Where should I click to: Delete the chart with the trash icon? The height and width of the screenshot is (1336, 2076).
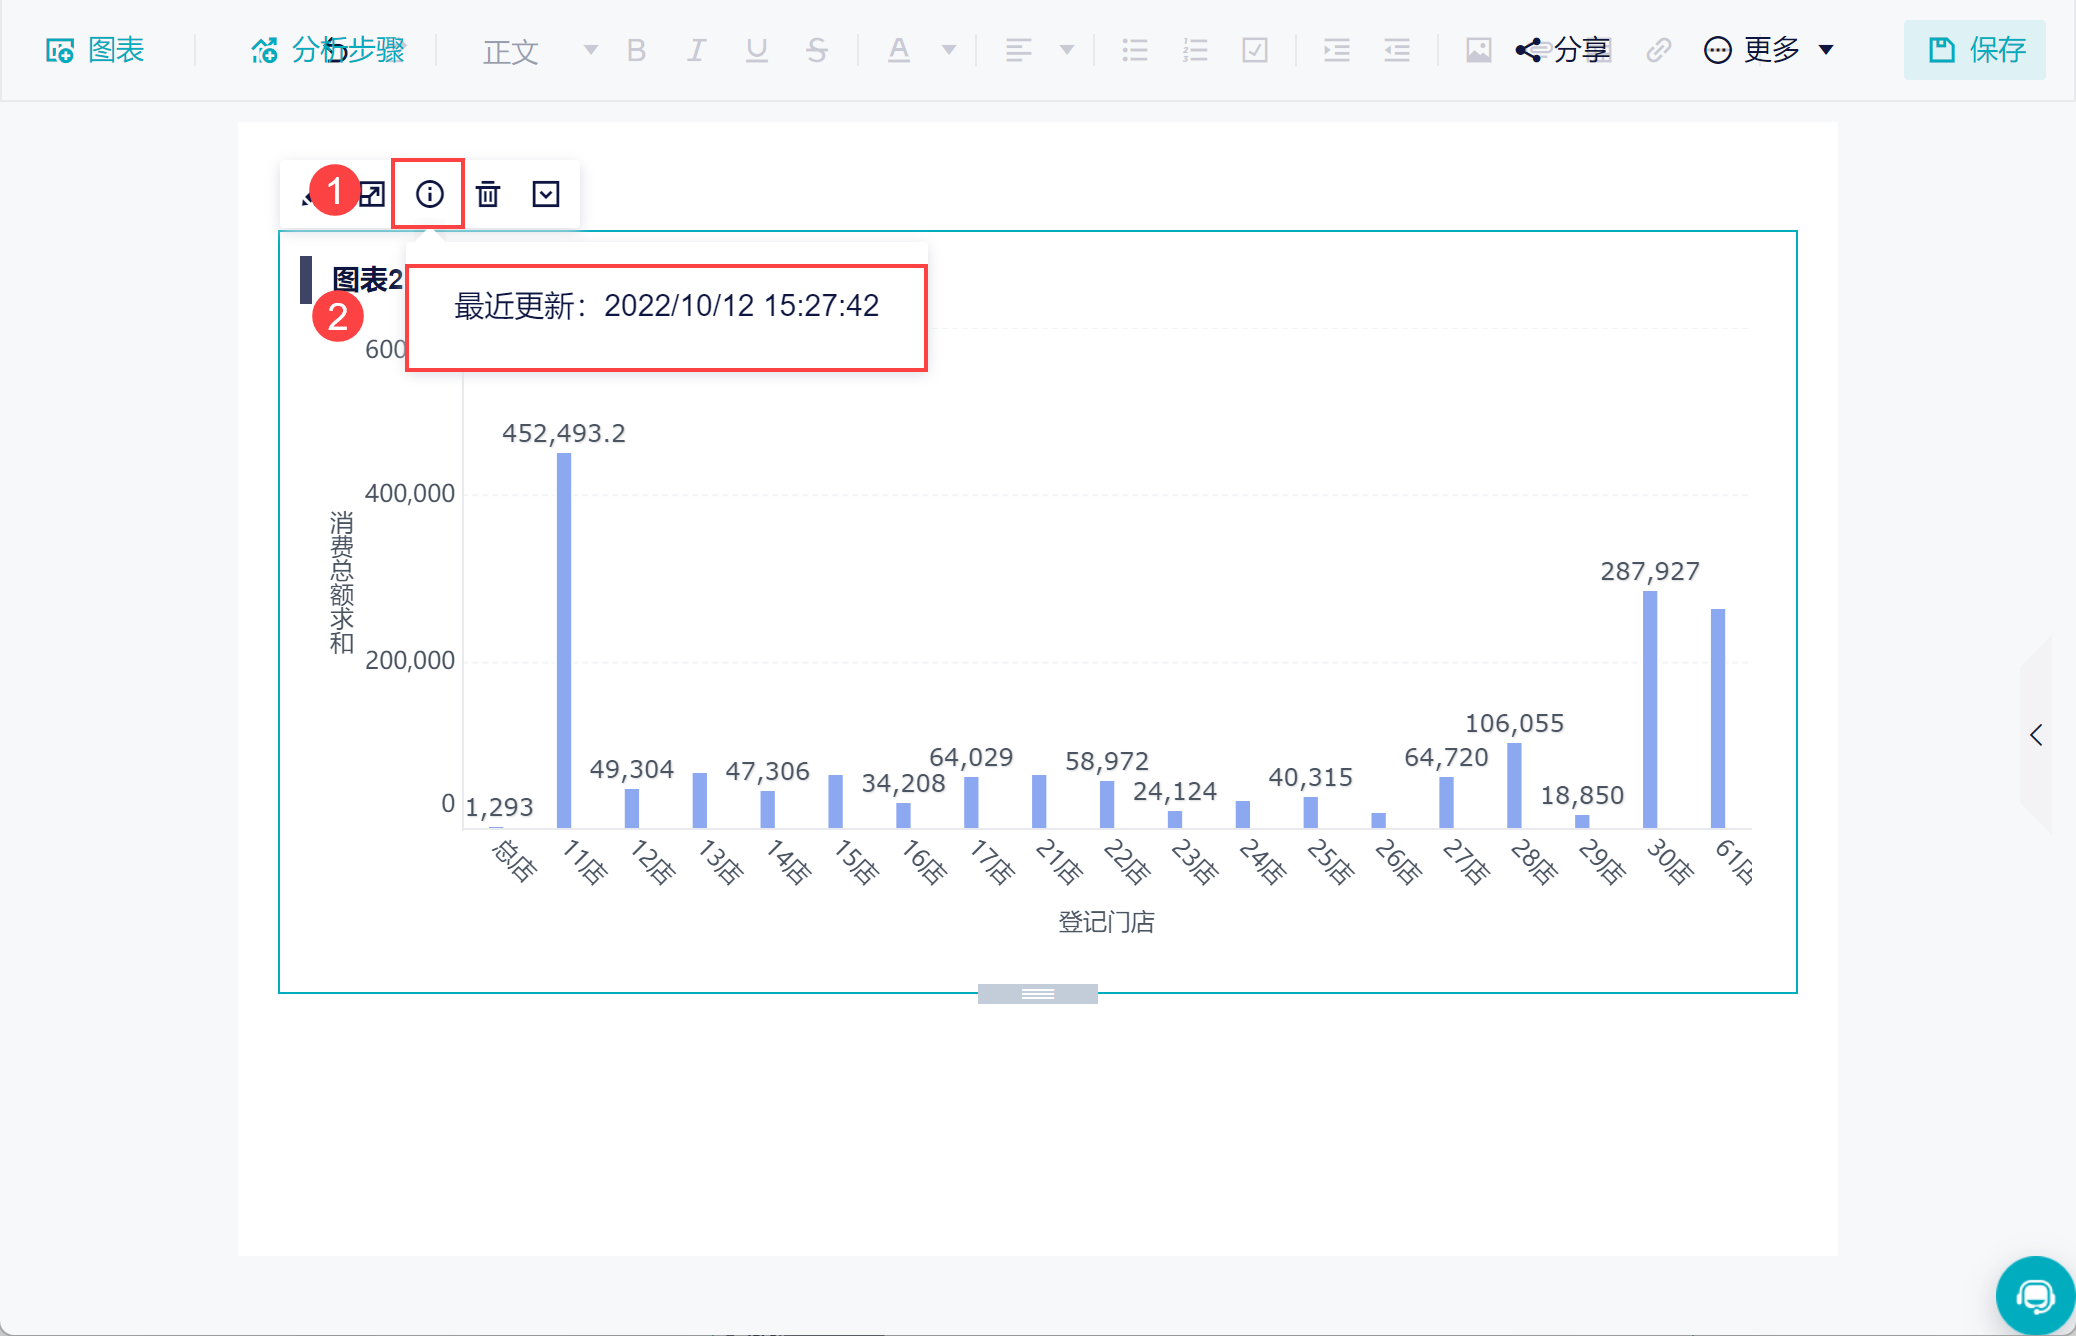pyautogui.click(x=488, y=194)
